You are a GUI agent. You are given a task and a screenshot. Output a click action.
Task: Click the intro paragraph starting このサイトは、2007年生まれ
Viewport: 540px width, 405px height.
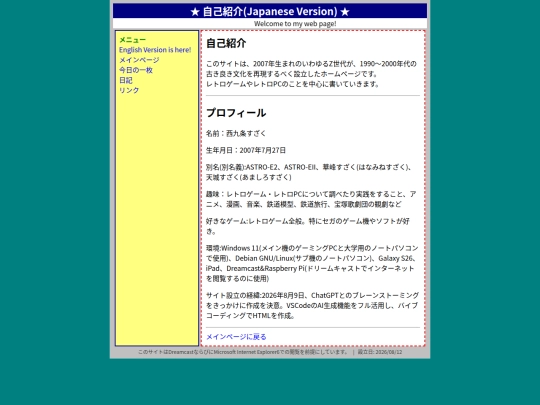point(311,74)
